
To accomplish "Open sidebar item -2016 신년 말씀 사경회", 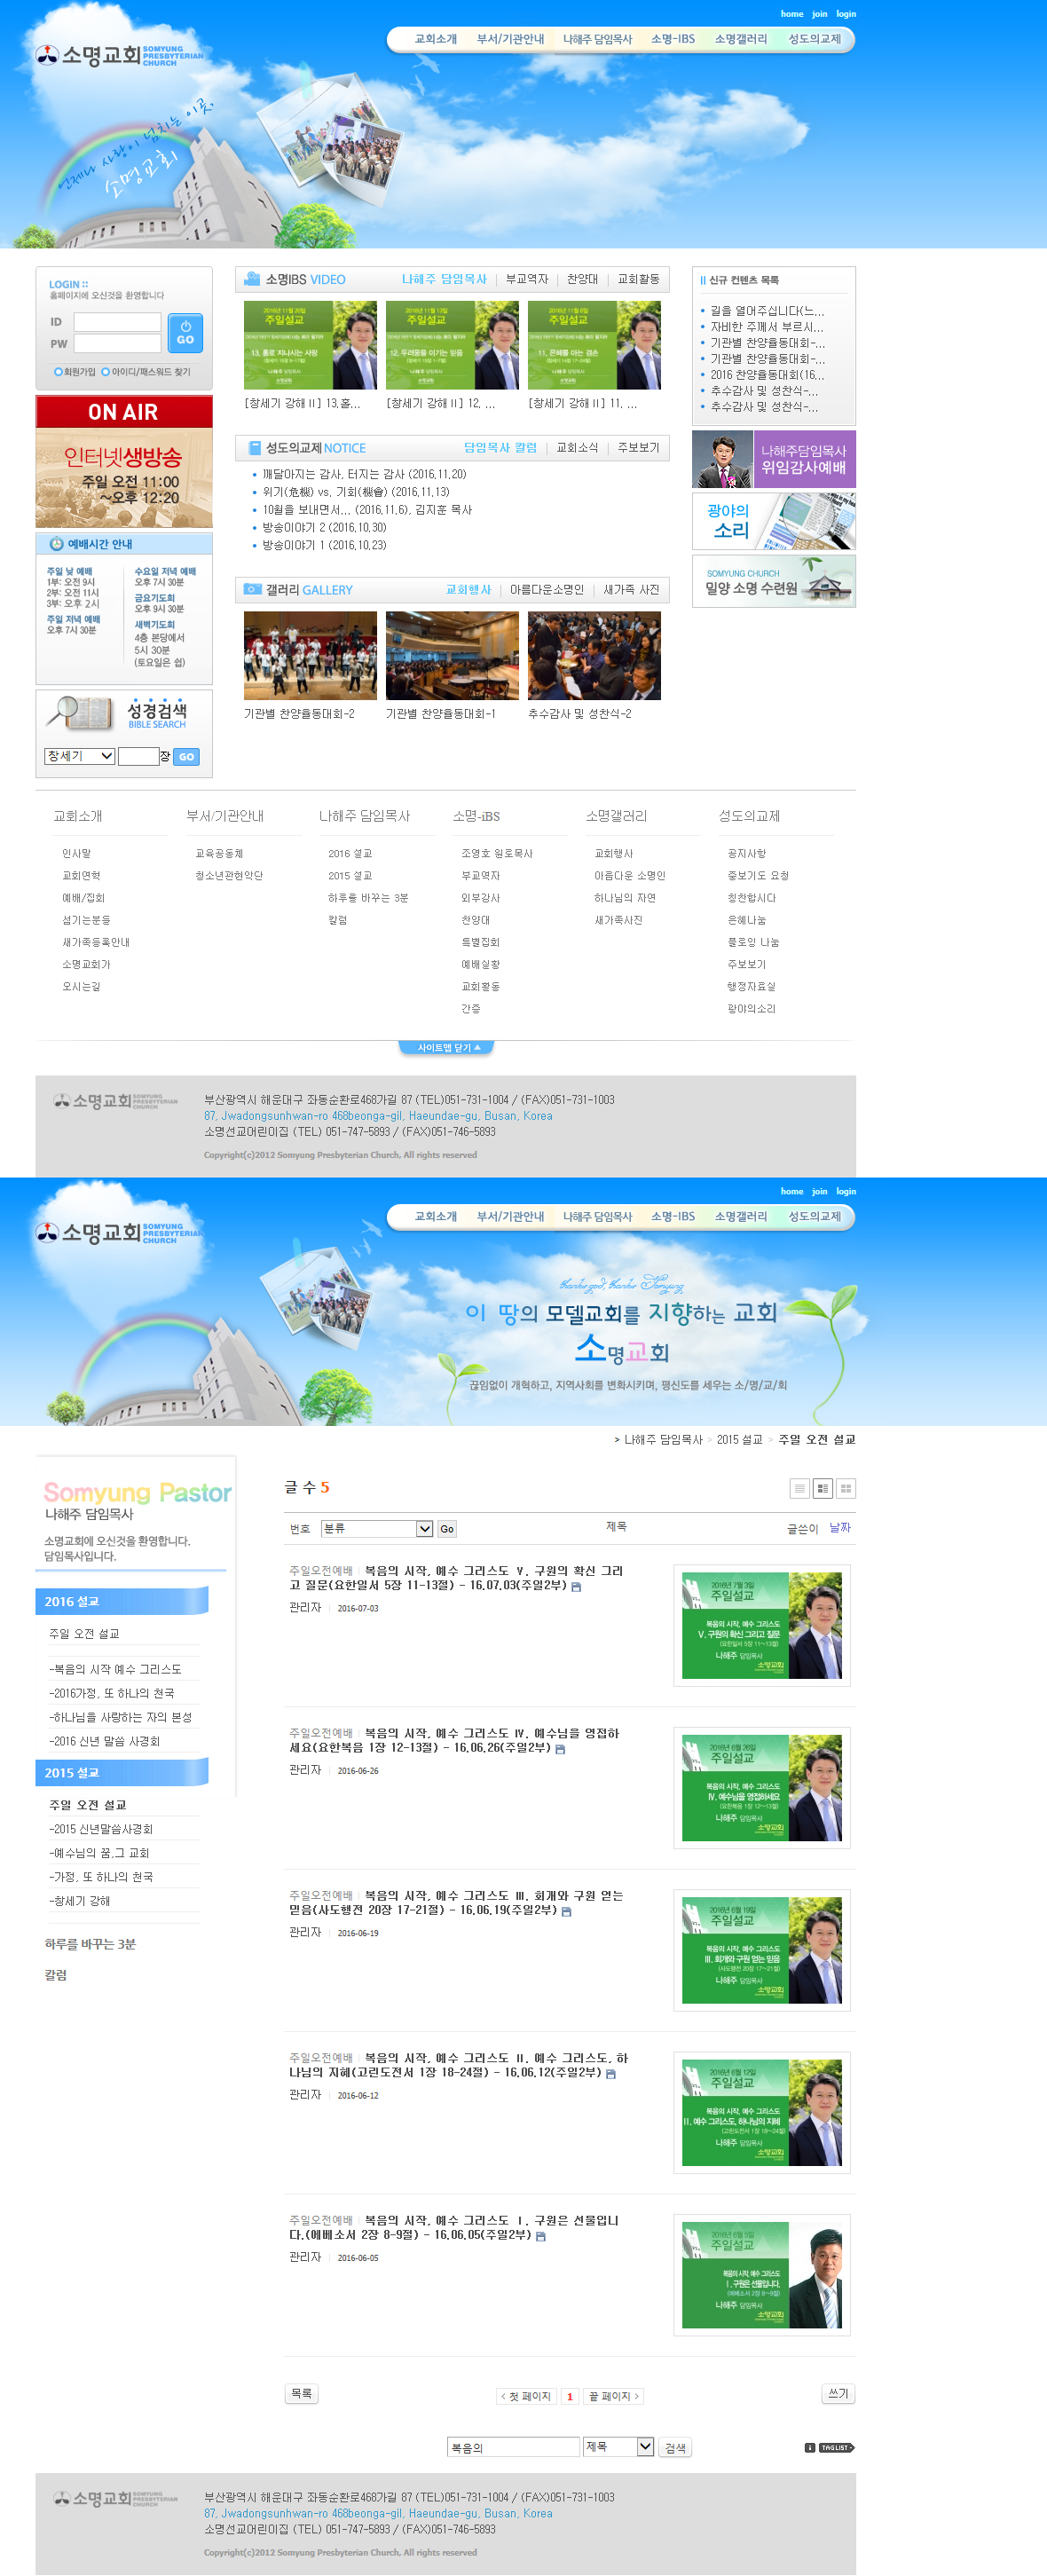I will (104, 1742).
